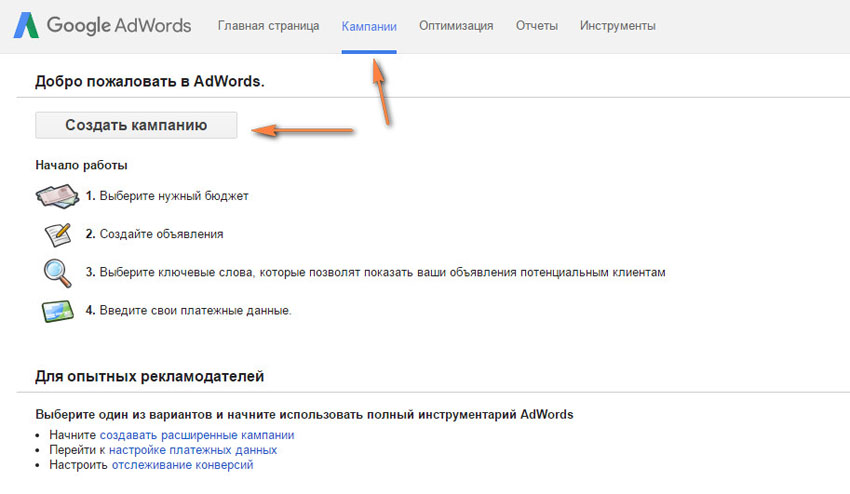
Task: Click the Создать кампанию button
Action: (x=136, y=125)
